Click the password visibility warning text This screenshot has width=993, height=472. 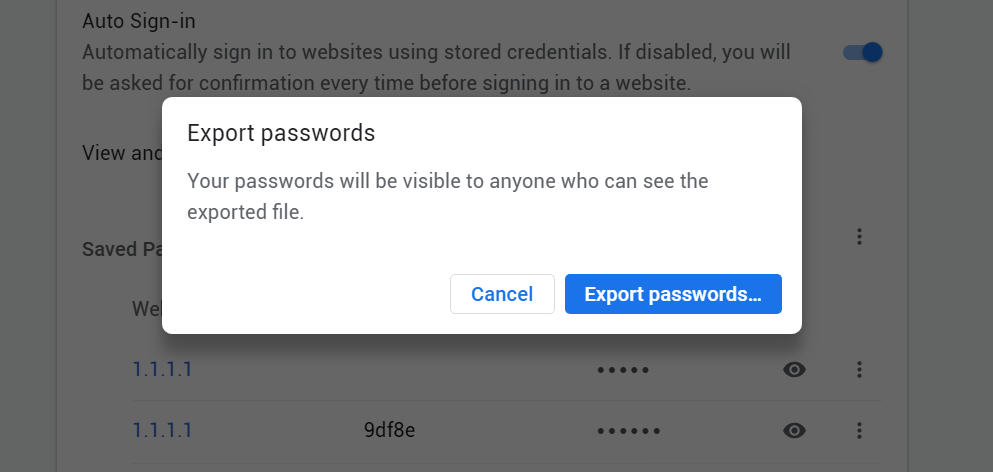(448, 196)
